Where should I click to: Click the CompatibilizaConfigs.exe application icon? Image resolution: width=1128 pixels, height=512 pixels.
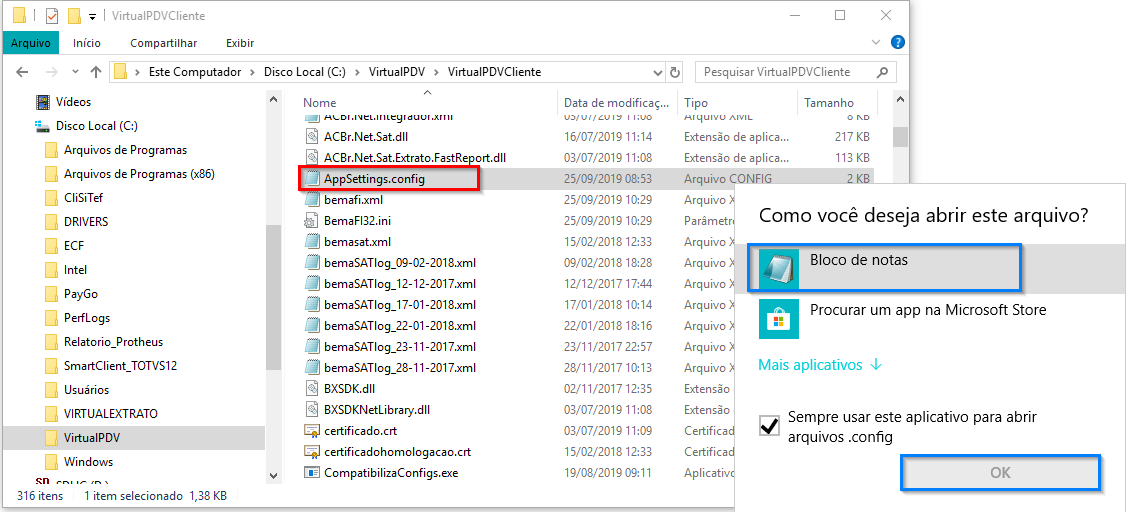tap(311, 472)
